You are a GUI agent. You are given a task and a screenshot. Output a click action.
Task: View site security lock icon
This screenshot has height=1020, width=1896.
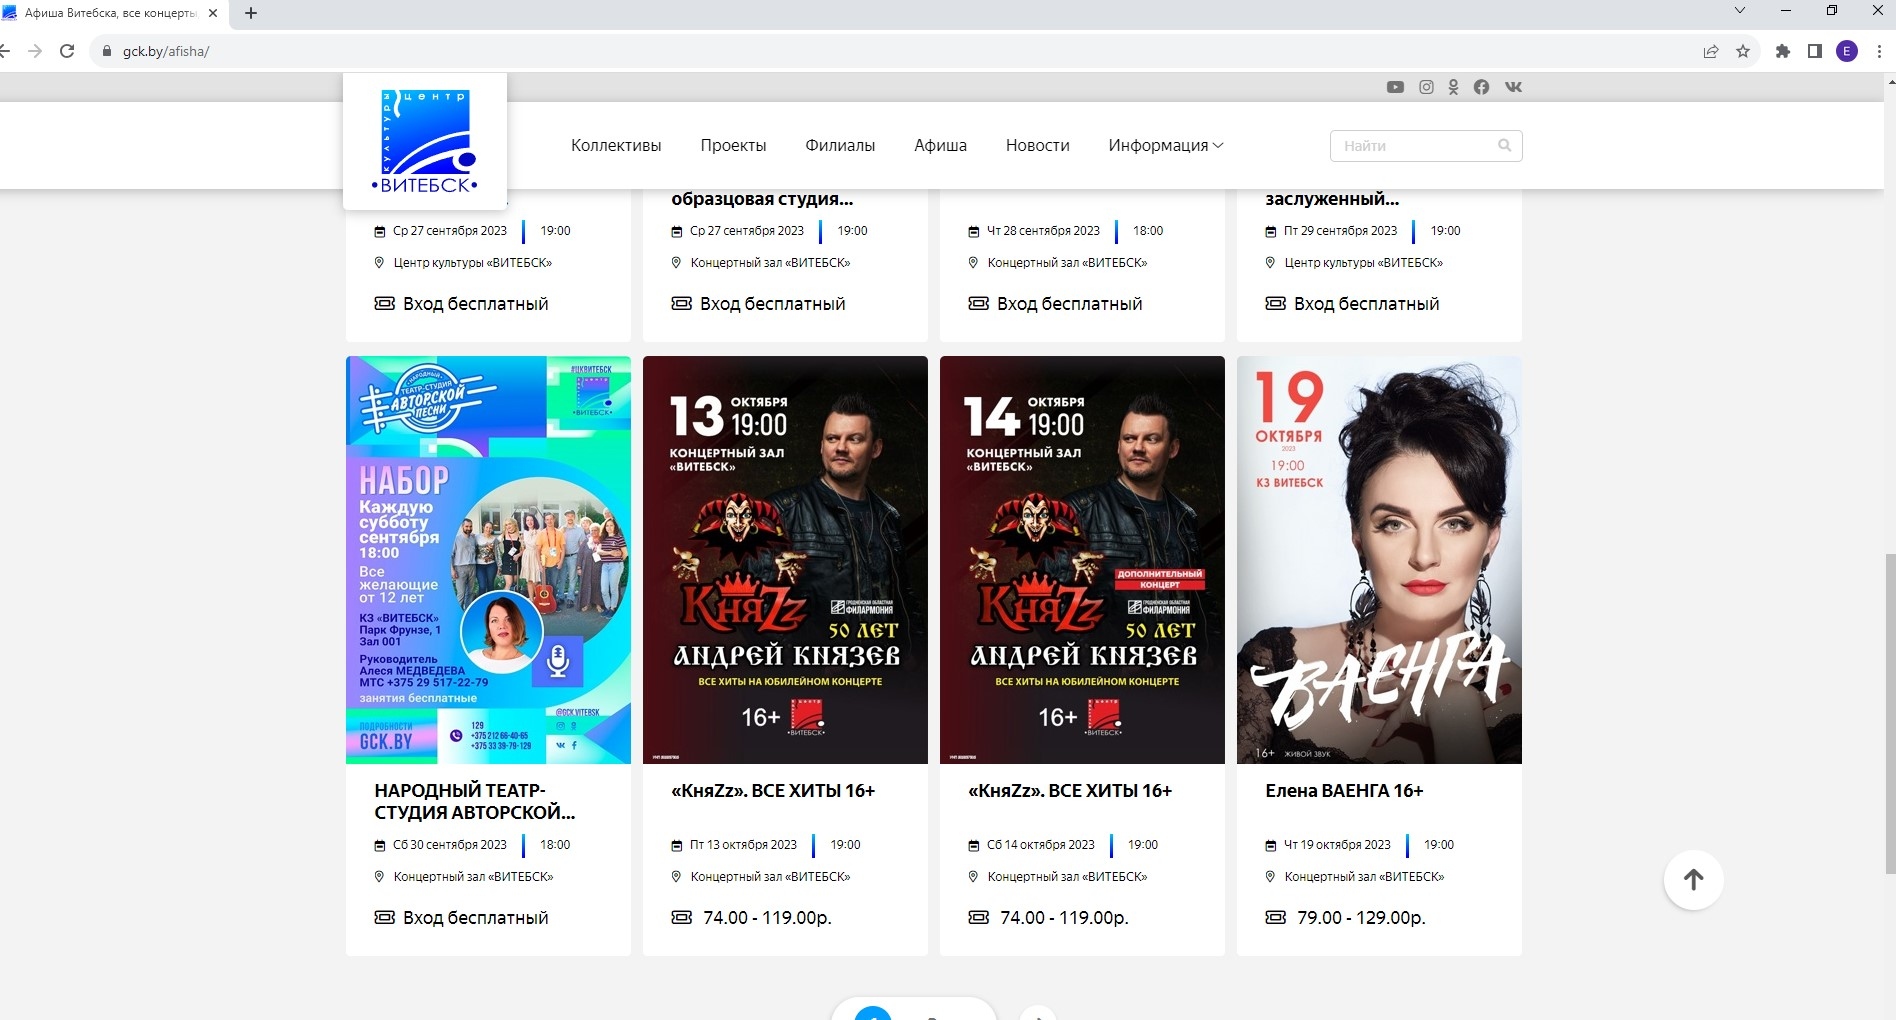click(x=107, y=51)
